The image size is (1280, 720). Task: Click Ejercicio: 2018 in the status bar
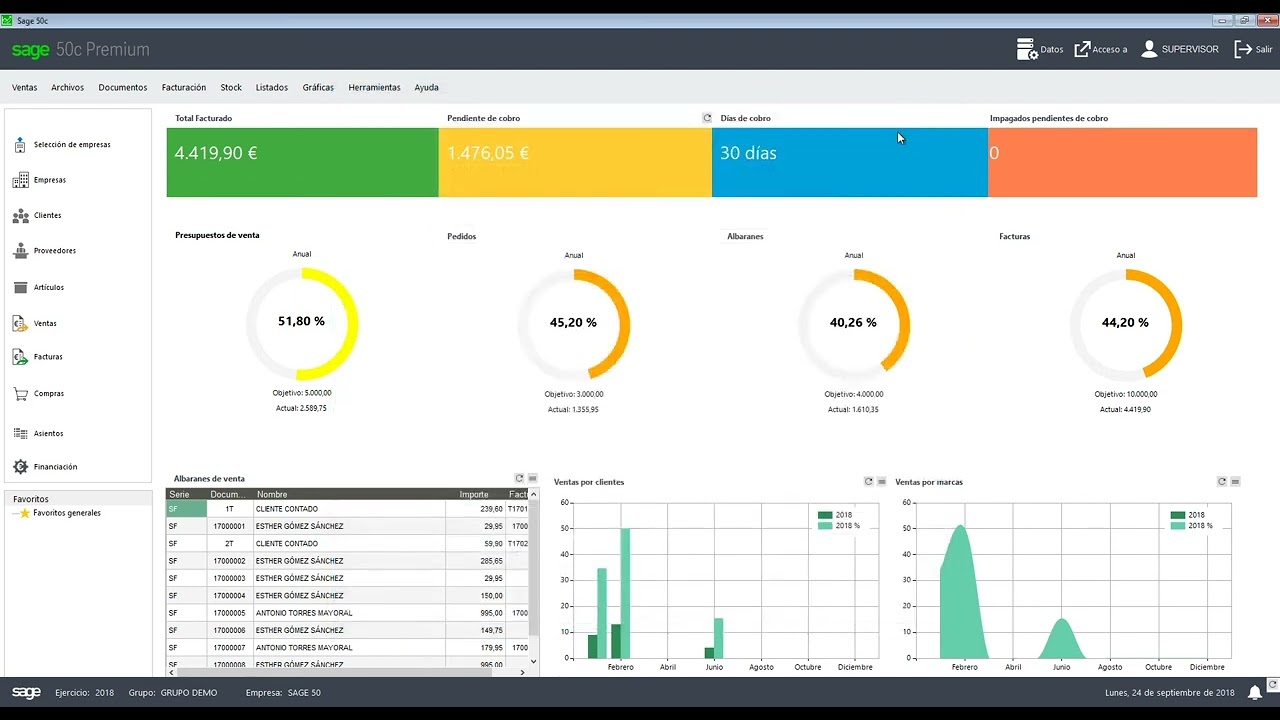coord(85,693)
